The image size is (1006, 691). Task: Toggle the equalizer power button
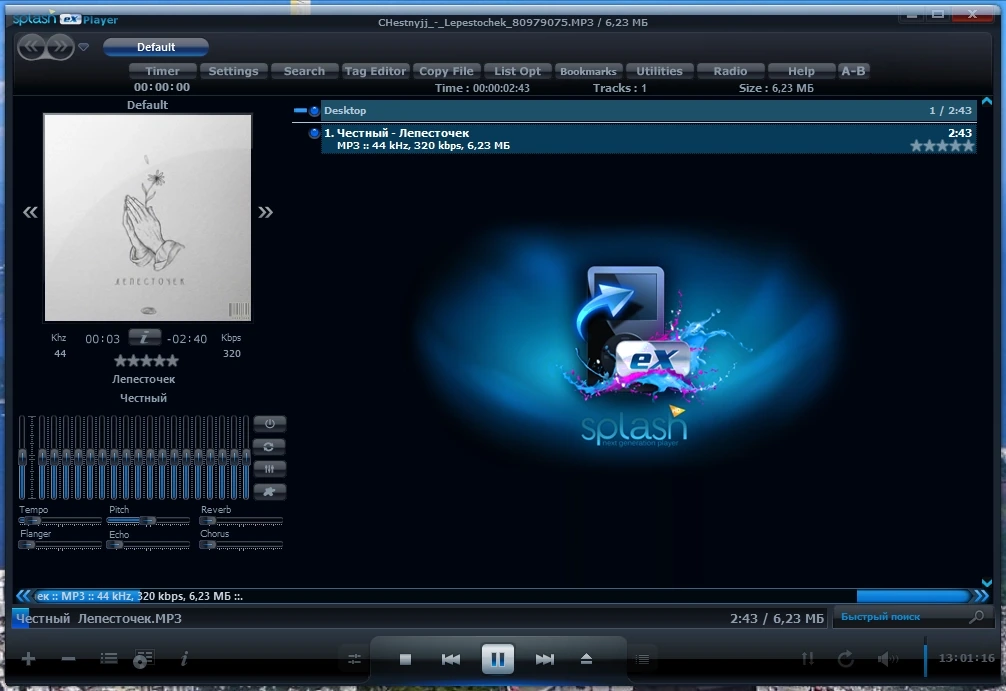(269, 423)
